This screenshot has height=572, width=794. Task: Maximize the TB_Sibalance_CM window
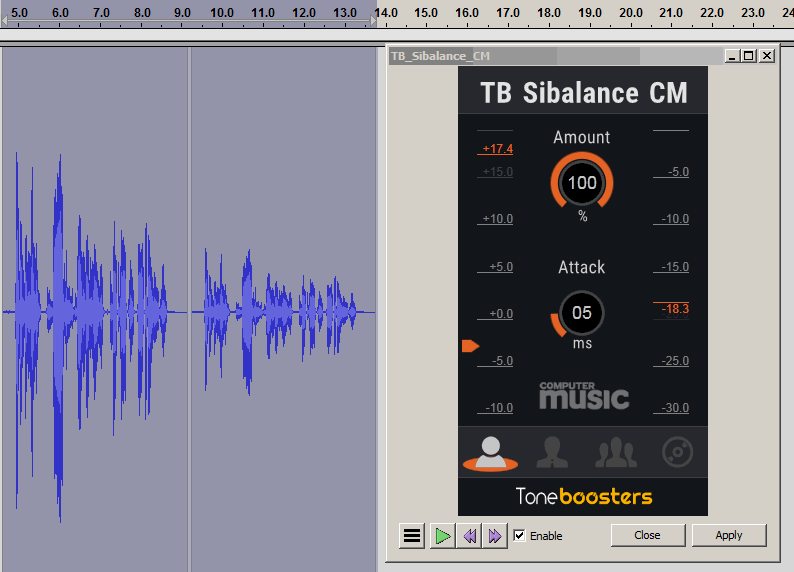pos(748,56)
